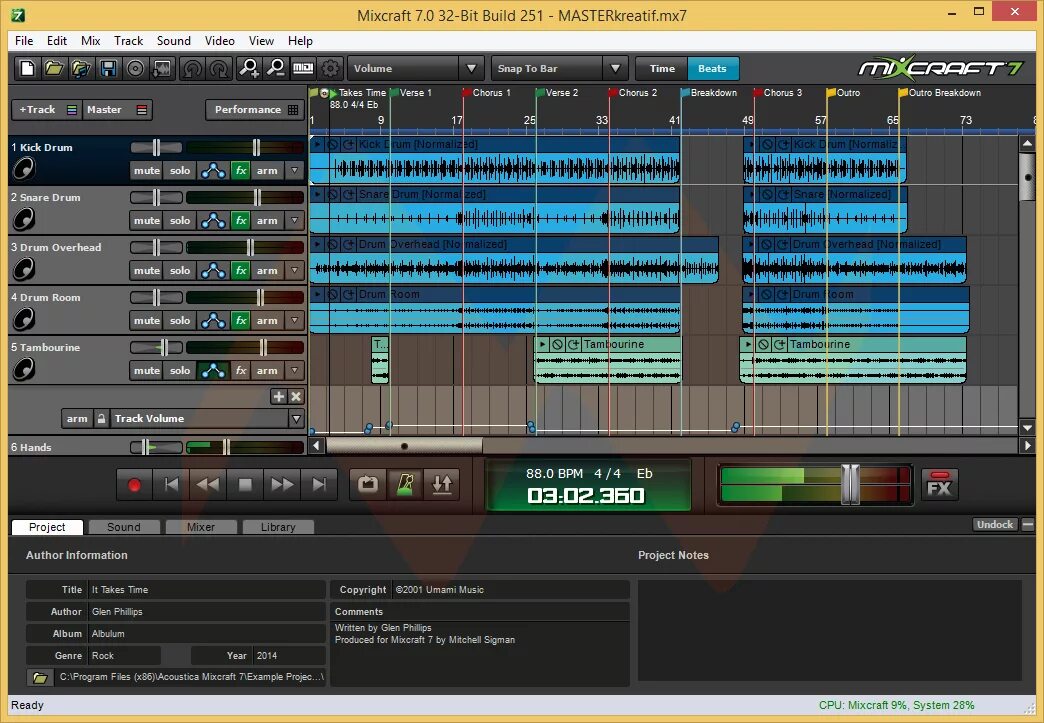1044x723 pixels.
Task: Open preferences gear icon in toolbar
Action: pos(330,69)
